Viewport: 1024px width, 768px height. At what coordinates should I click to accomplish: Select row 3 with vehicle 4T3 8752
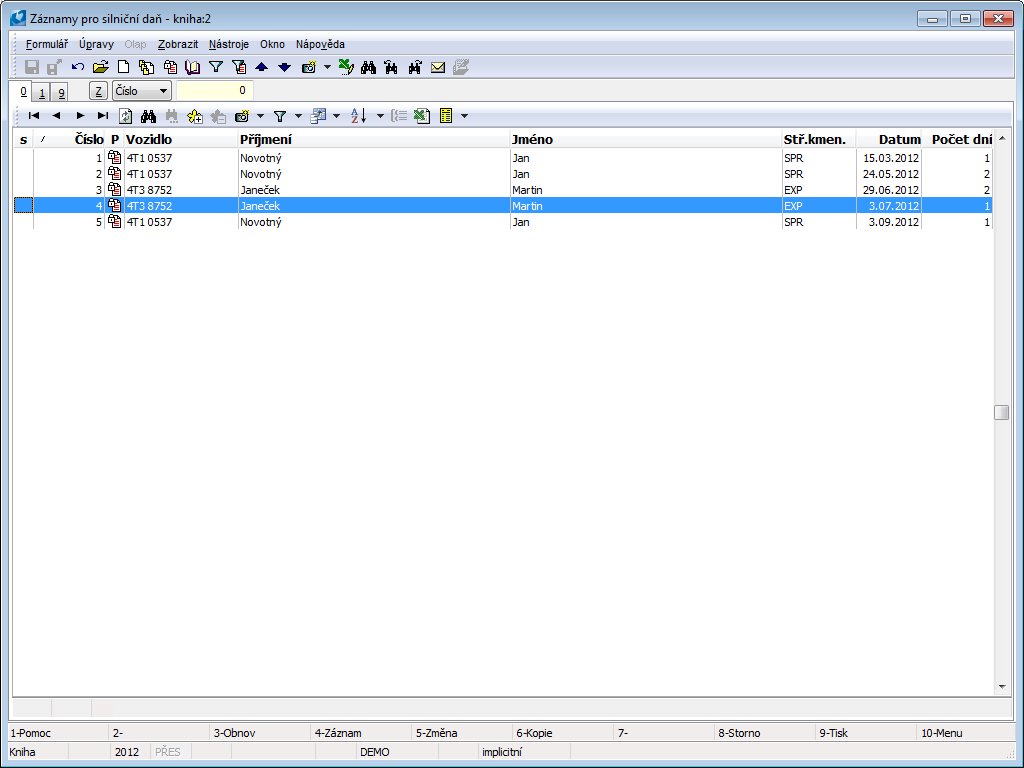[300, 190]
